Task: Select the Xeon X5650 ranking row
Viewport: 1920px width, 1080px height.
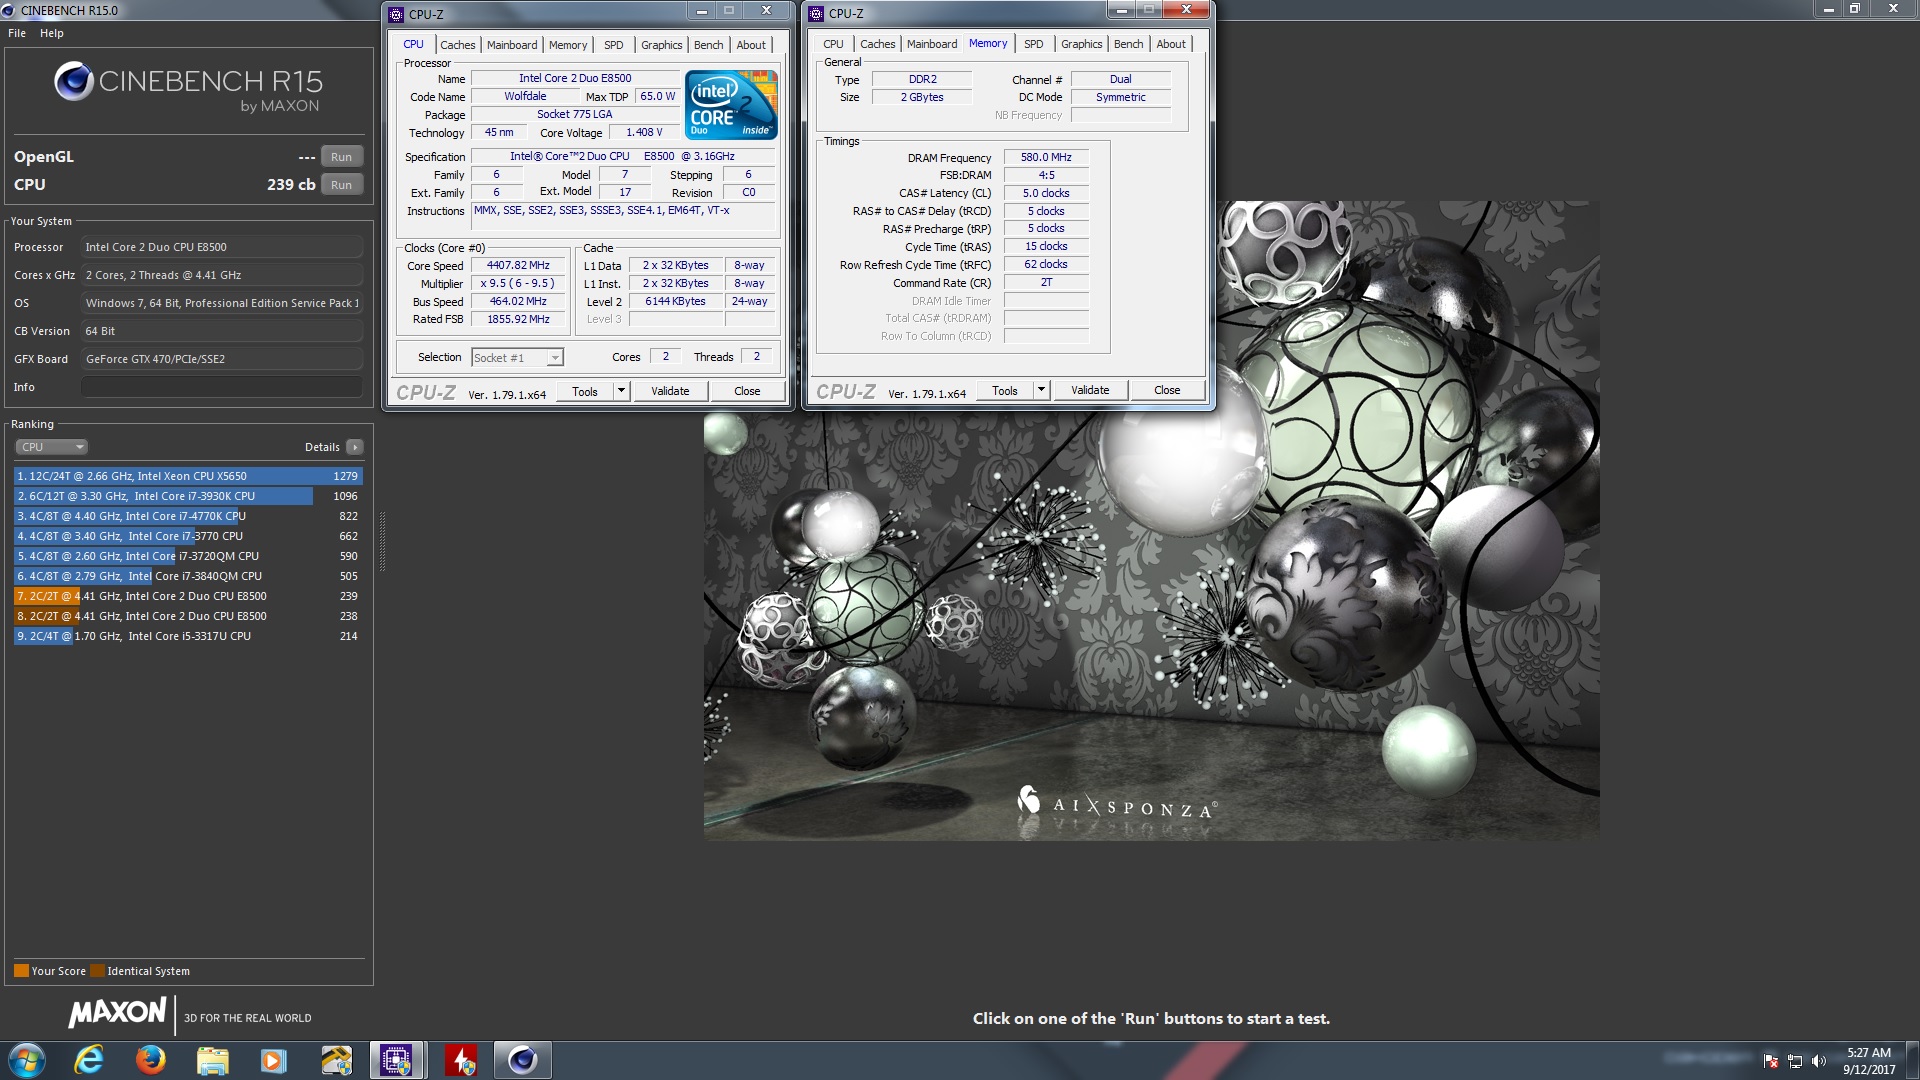Action: pos(187,476)
